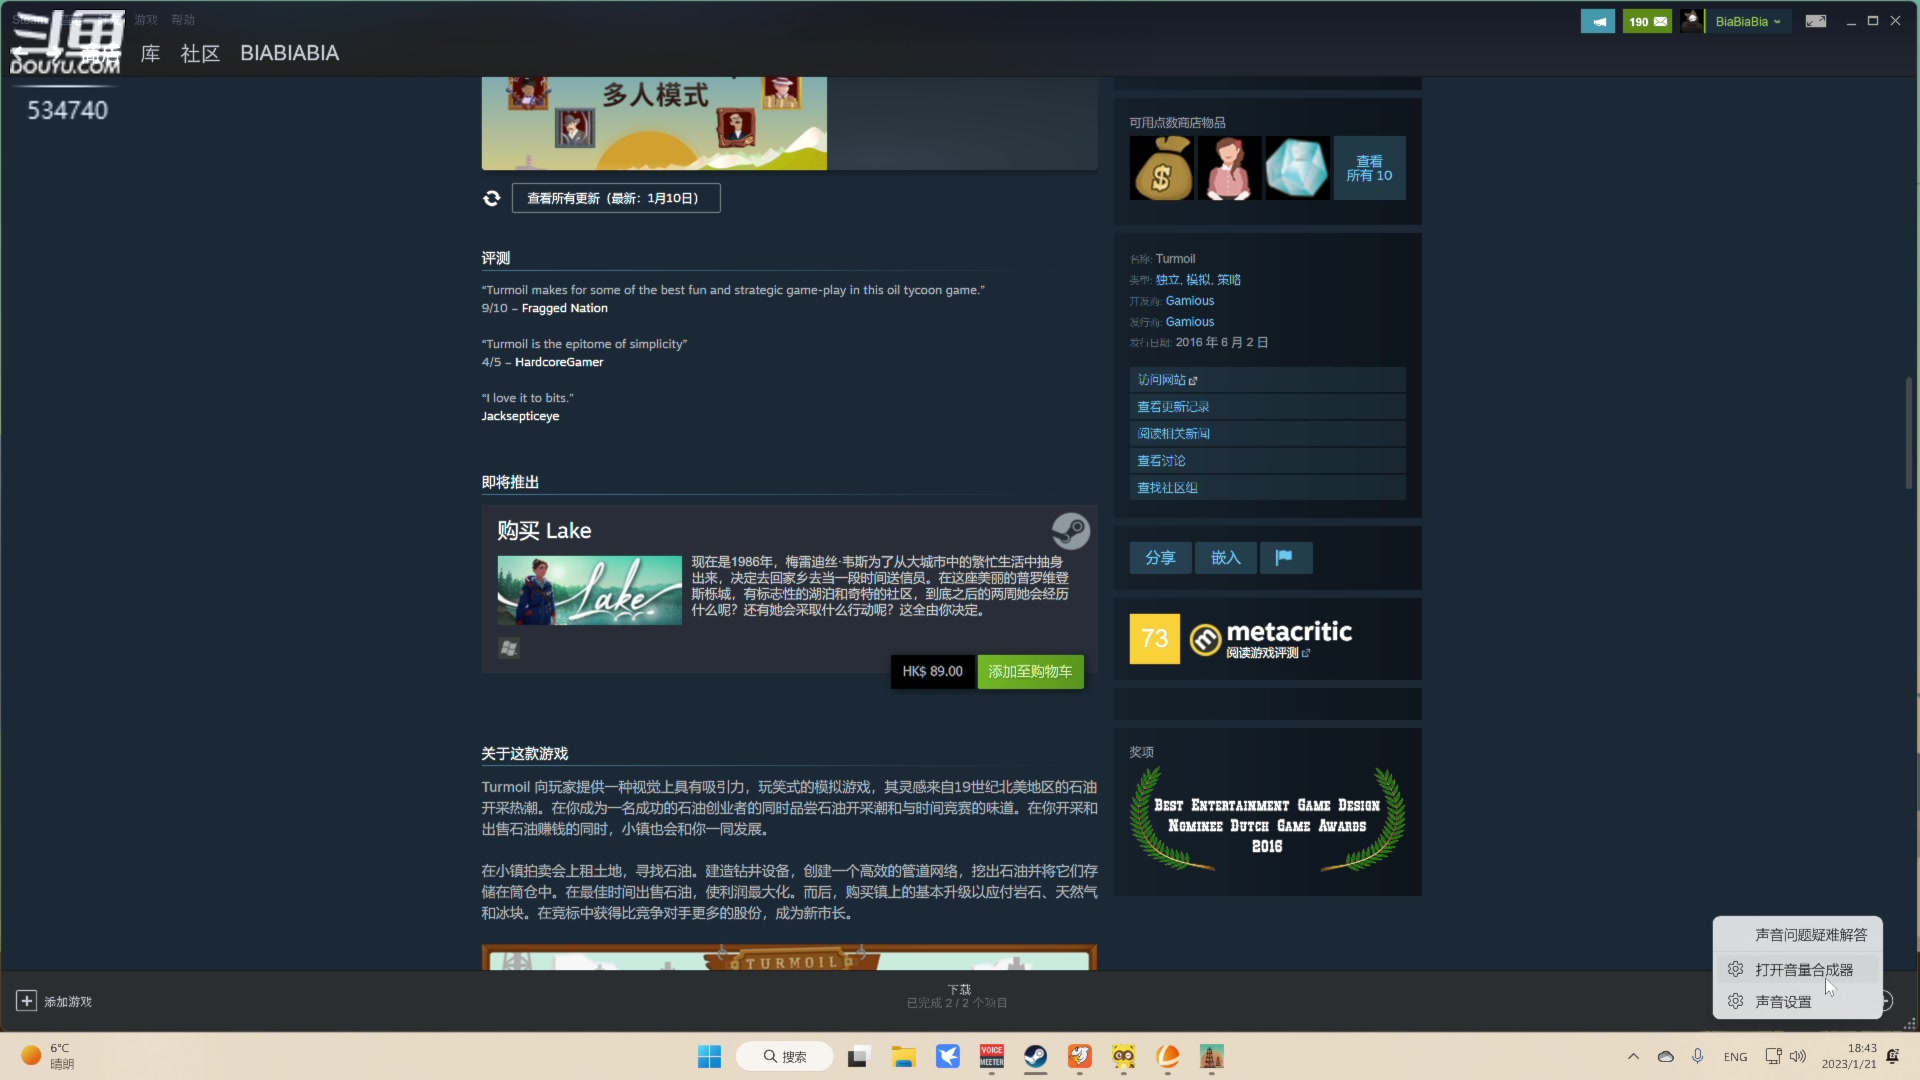Click the 添加游戏 plus icon
This screenshot has height=1080, width=1920.
(26, 1001)
